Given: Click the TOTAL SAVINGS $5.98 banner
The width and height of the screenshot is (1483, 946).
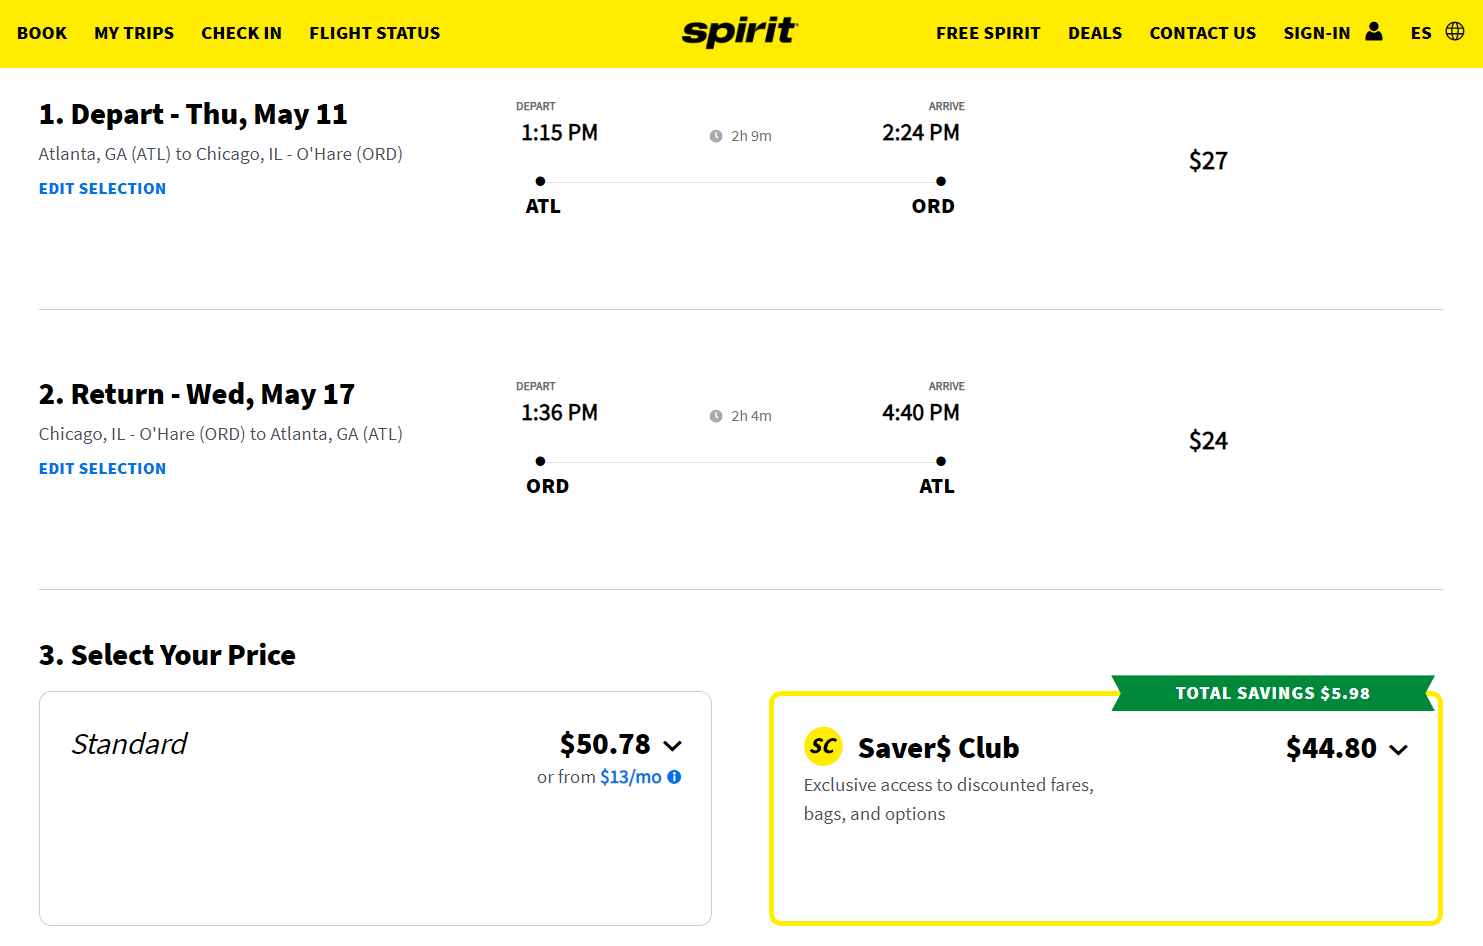Looking at the screenshot, I should (1273, 693).
